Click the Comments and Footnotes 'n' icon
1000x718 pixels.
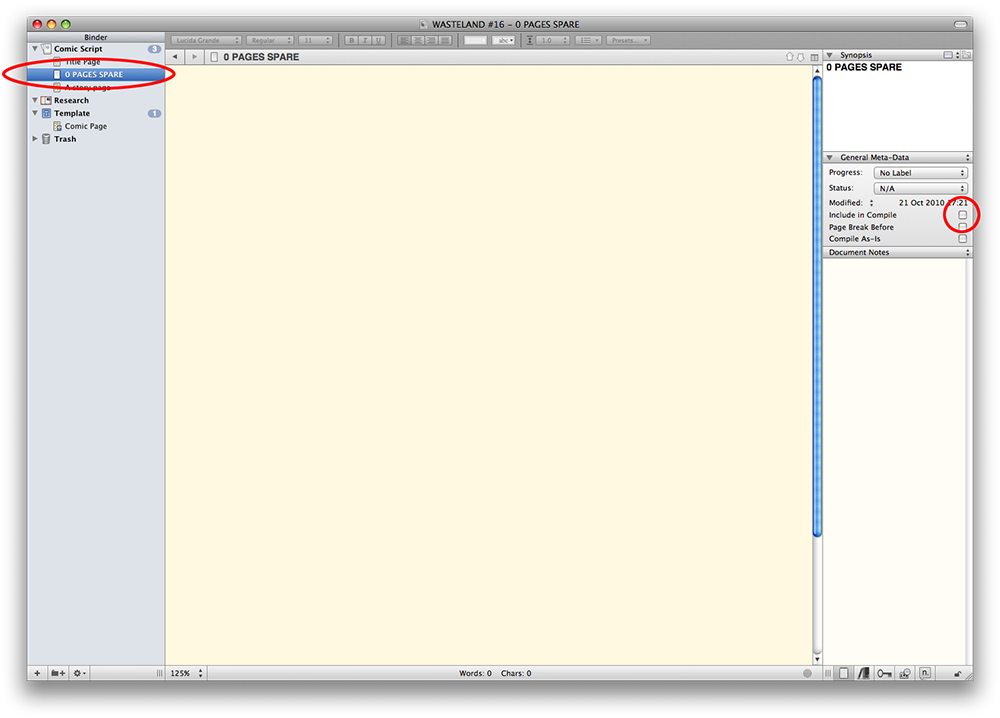tap(925, 674)
